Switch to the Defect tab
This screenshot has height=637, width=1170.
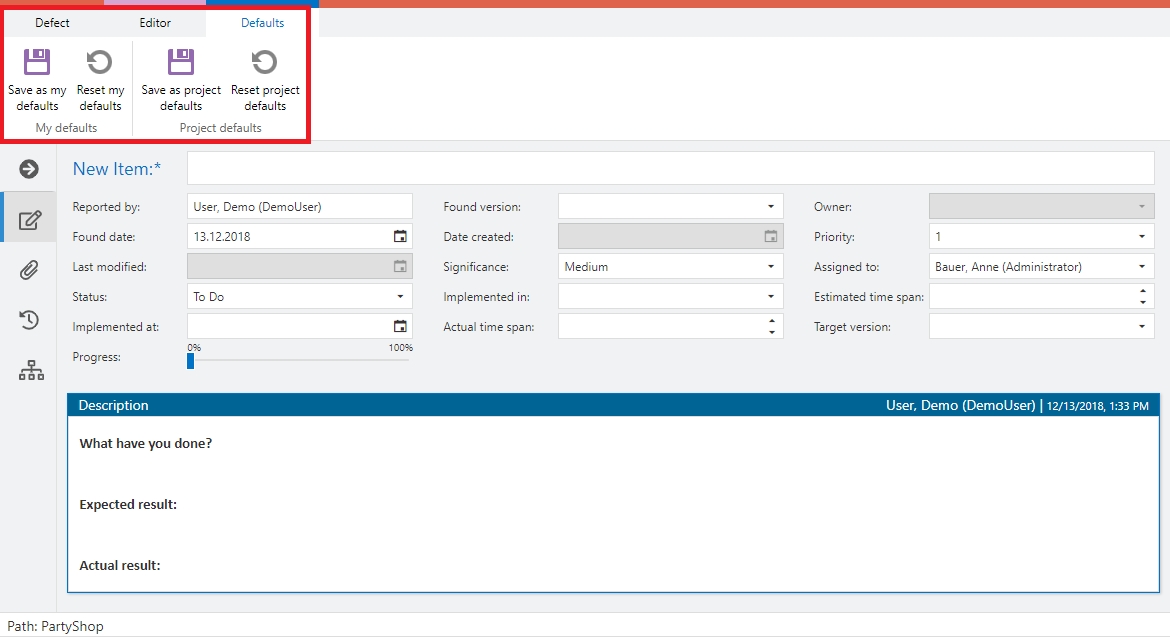click(x=52, y=23)
